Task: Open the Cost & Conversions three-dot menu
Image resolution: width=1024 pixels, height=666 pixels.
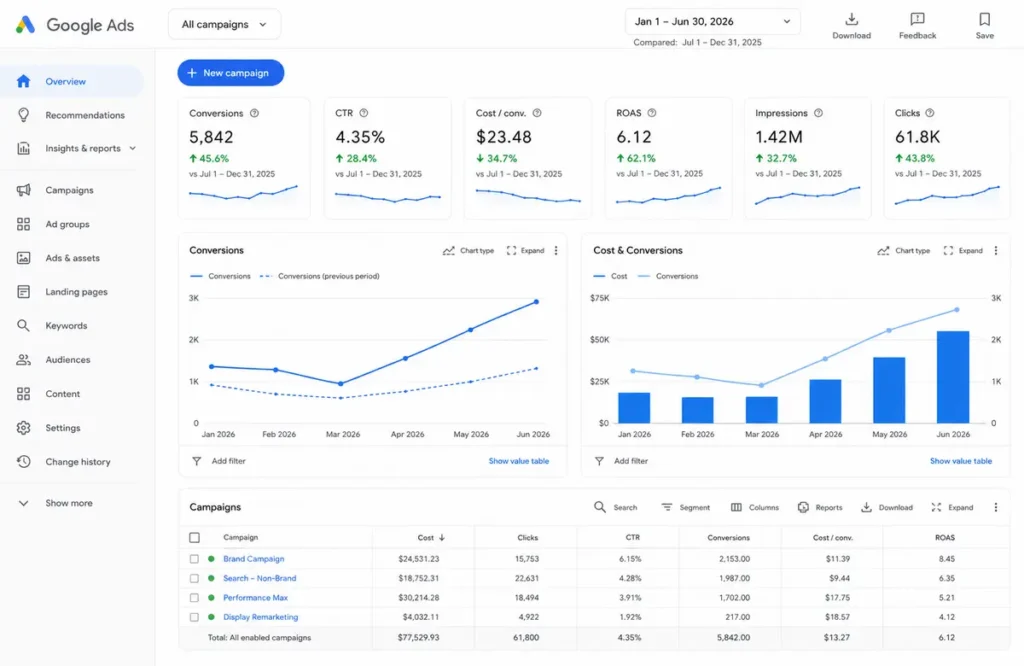Action: (996, 251)
